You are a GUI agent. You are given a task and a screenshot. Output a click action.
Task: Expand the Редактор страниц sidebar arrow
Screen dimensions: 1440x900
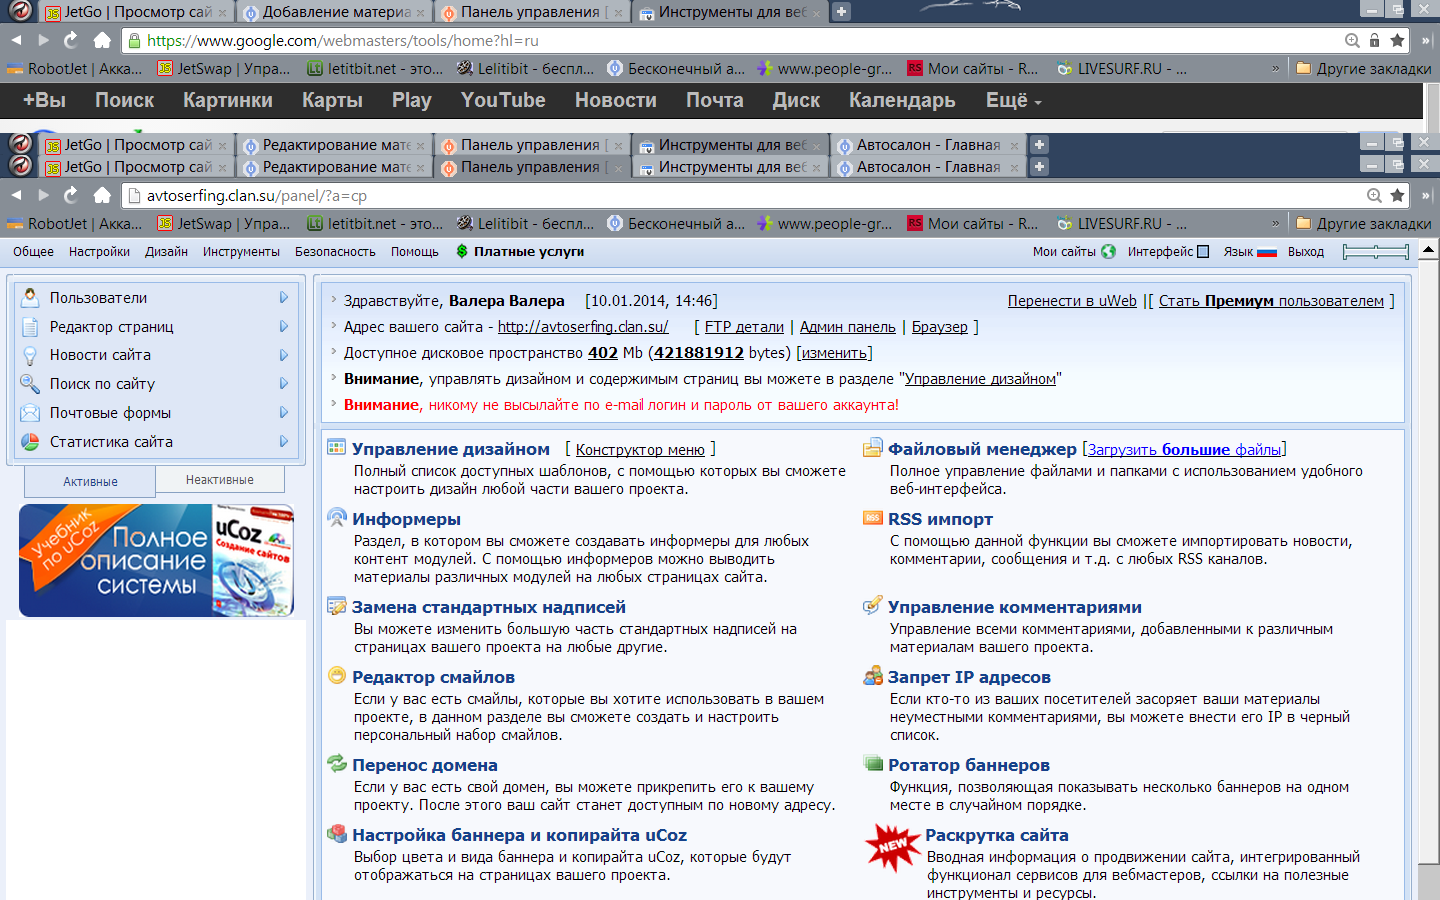284,326
